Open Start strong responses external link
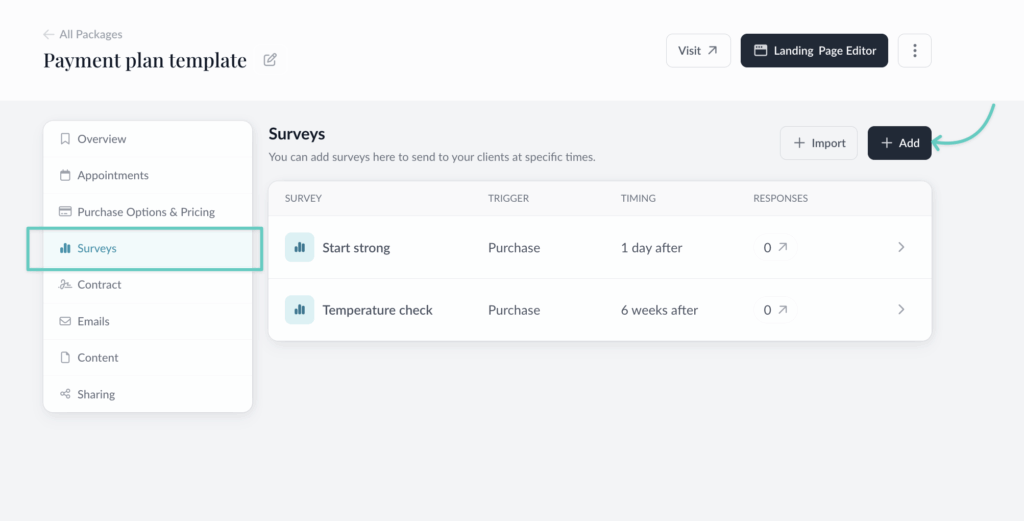The width and height of the screenshot is (1024, 521). [782, 247]
